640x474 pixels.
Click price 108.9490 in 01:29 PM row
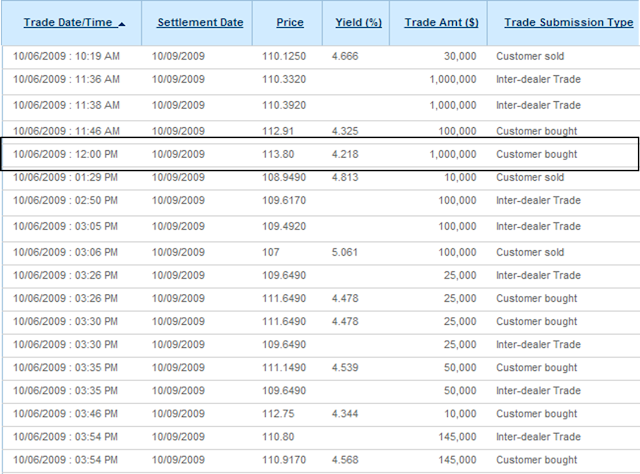click(284, 178)
